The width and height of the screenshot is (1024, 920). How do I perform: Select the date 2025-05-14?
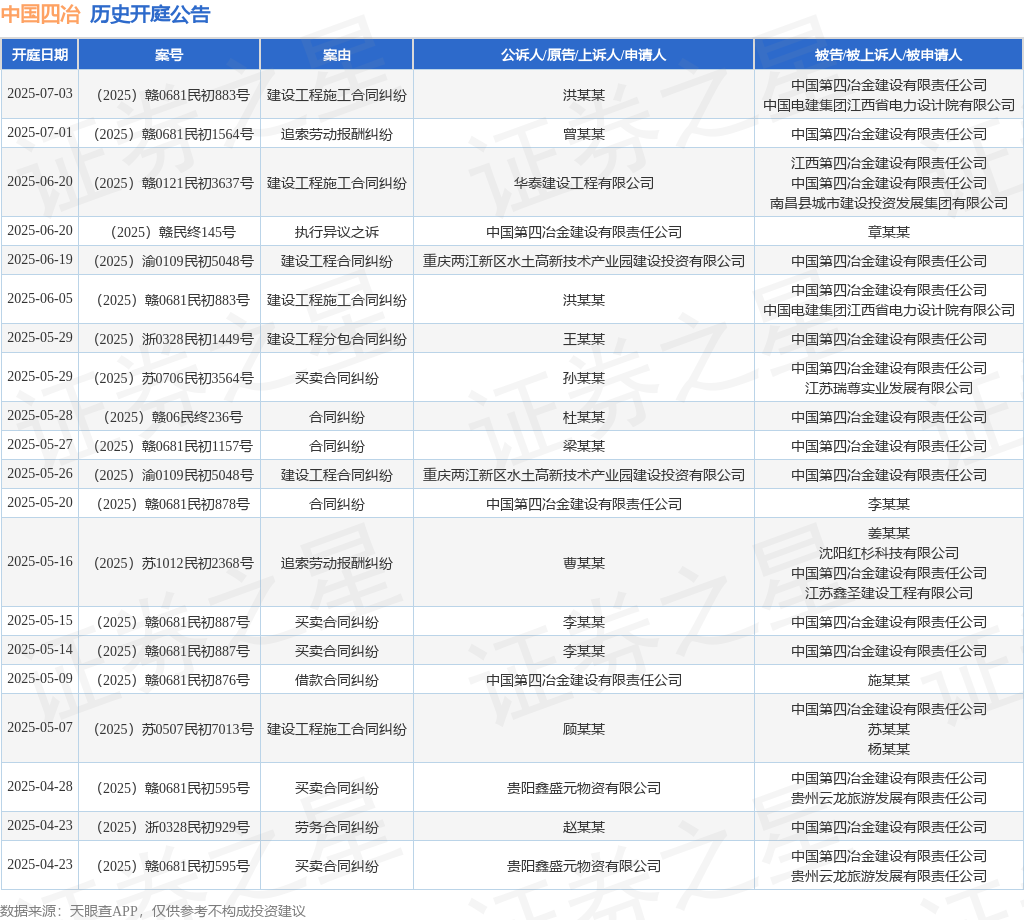(40, 650)
